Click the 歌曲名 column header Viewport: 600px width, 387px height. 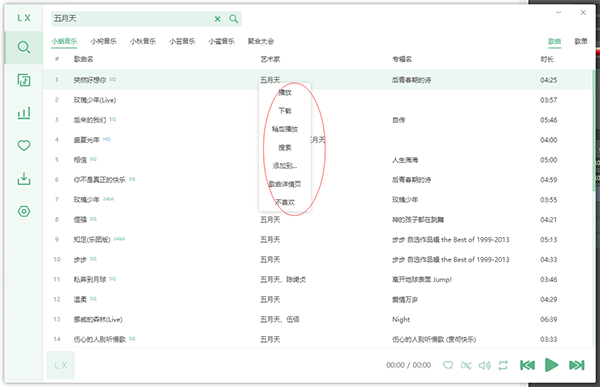point(83,59)
